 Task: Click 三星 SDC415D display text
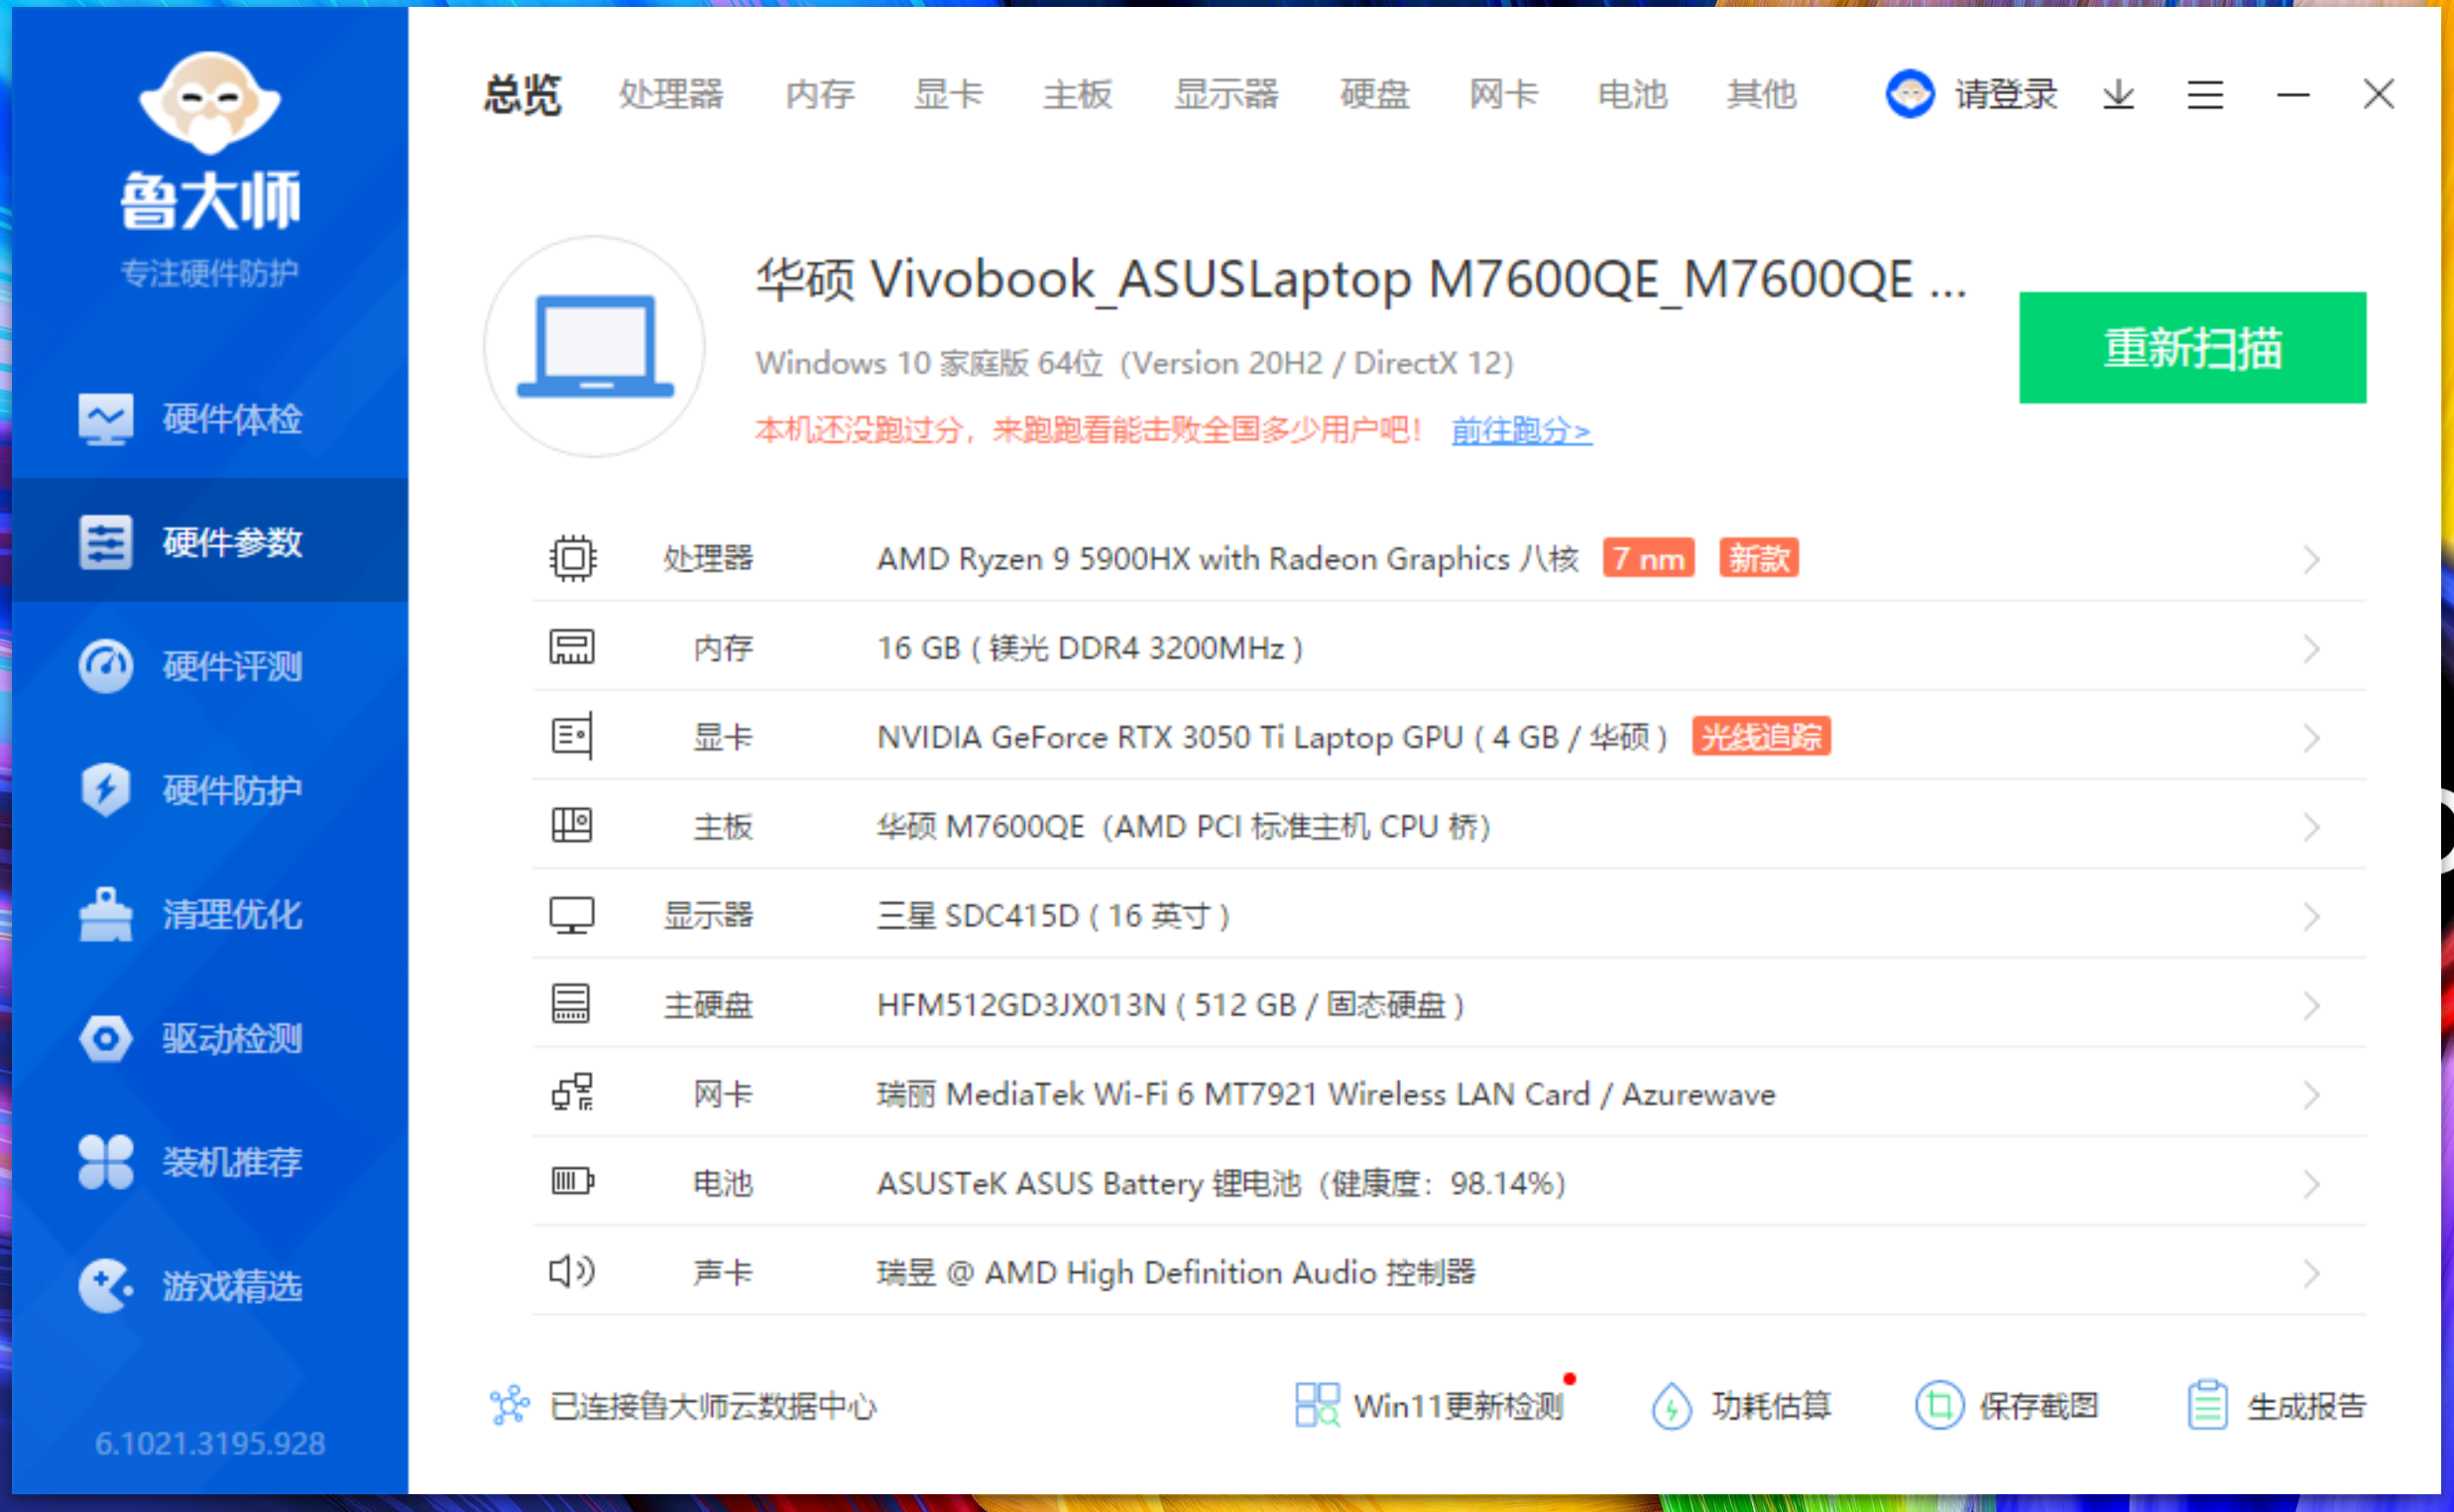pos(1053,915)
